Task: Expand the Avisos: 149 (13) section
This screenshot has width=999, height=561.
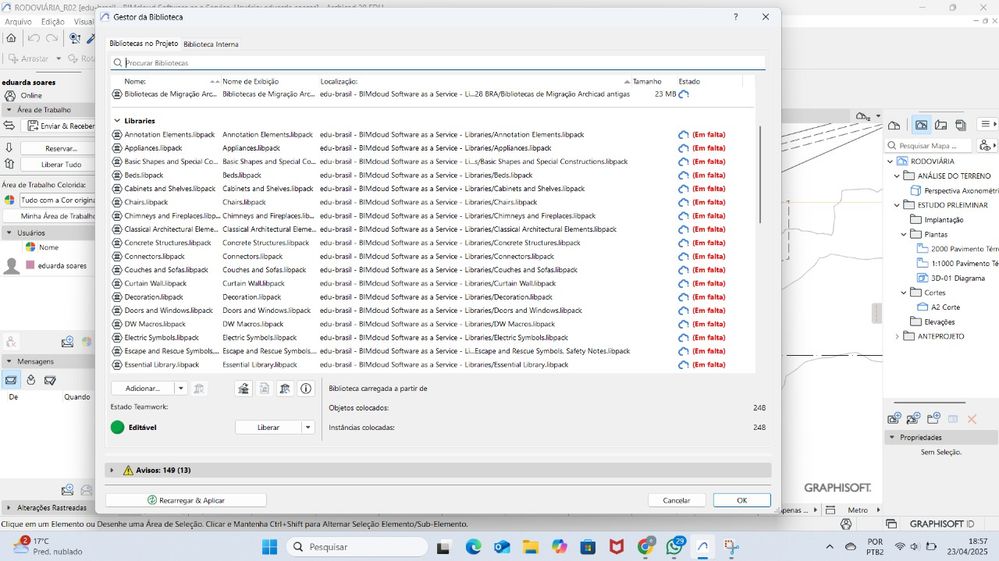Action: pyautogui.click(x=112, y=470)
